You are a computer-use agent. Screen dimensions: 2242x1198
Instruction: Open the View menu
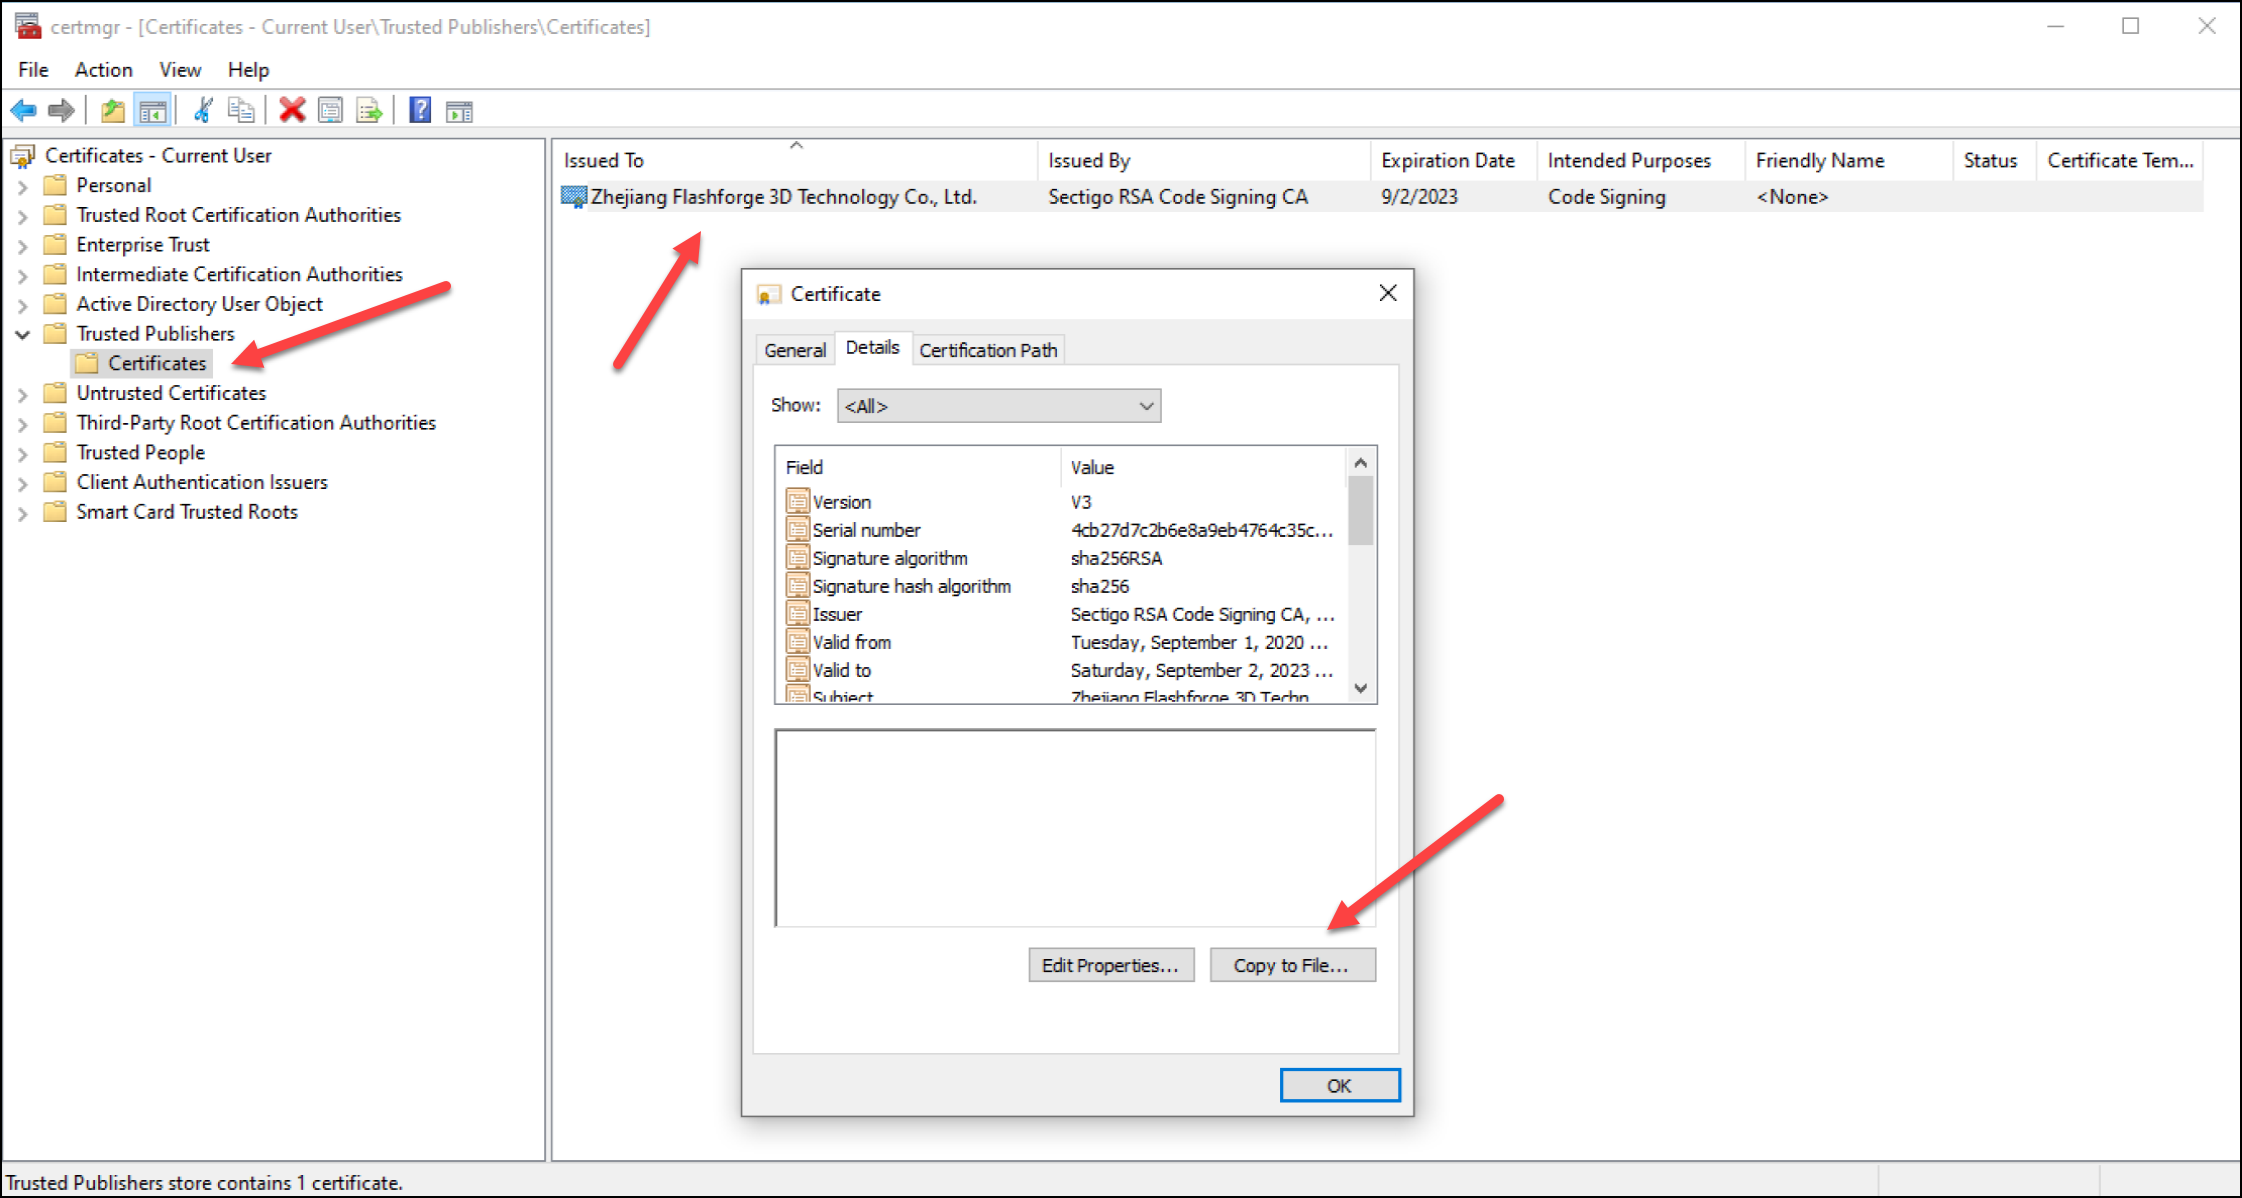tap(180, 70)
